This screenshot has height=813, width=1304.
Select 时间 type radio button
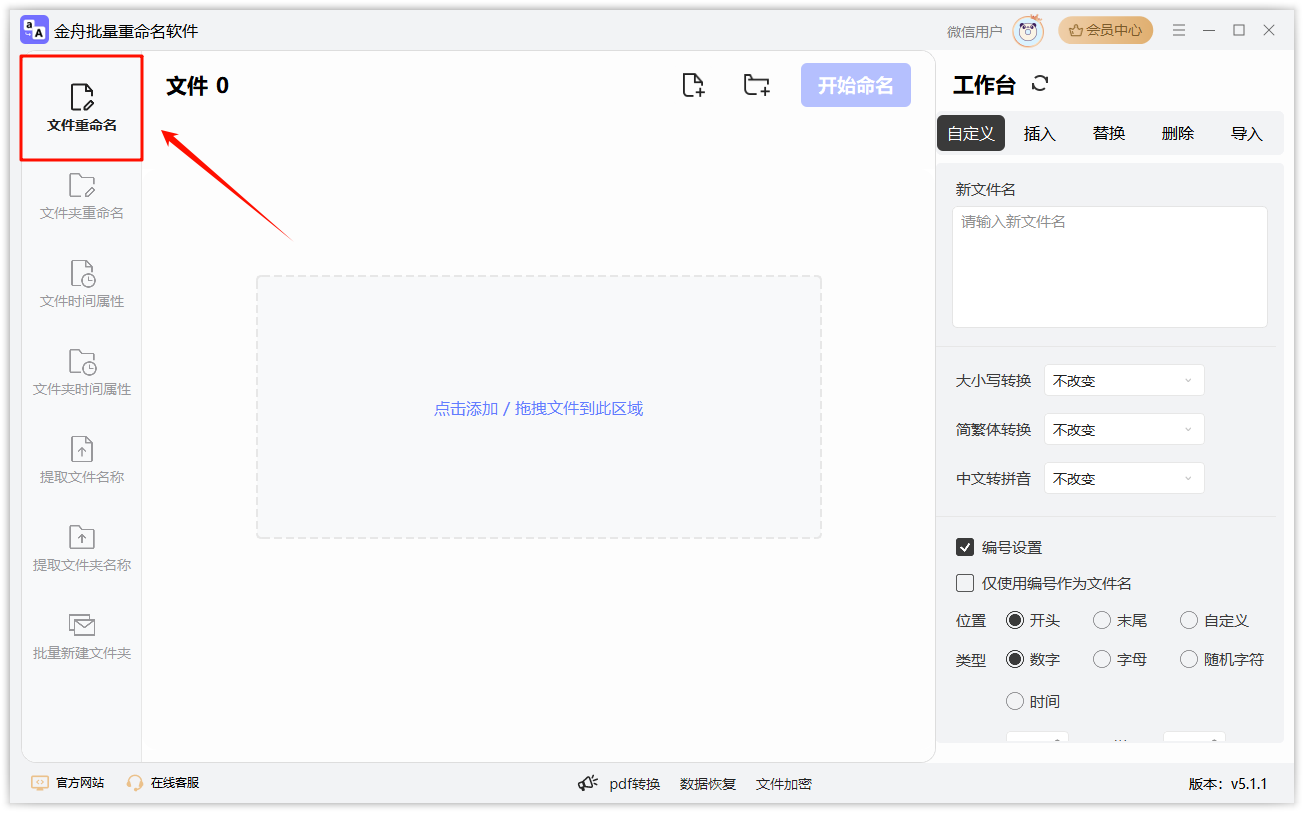(1015, 701)
